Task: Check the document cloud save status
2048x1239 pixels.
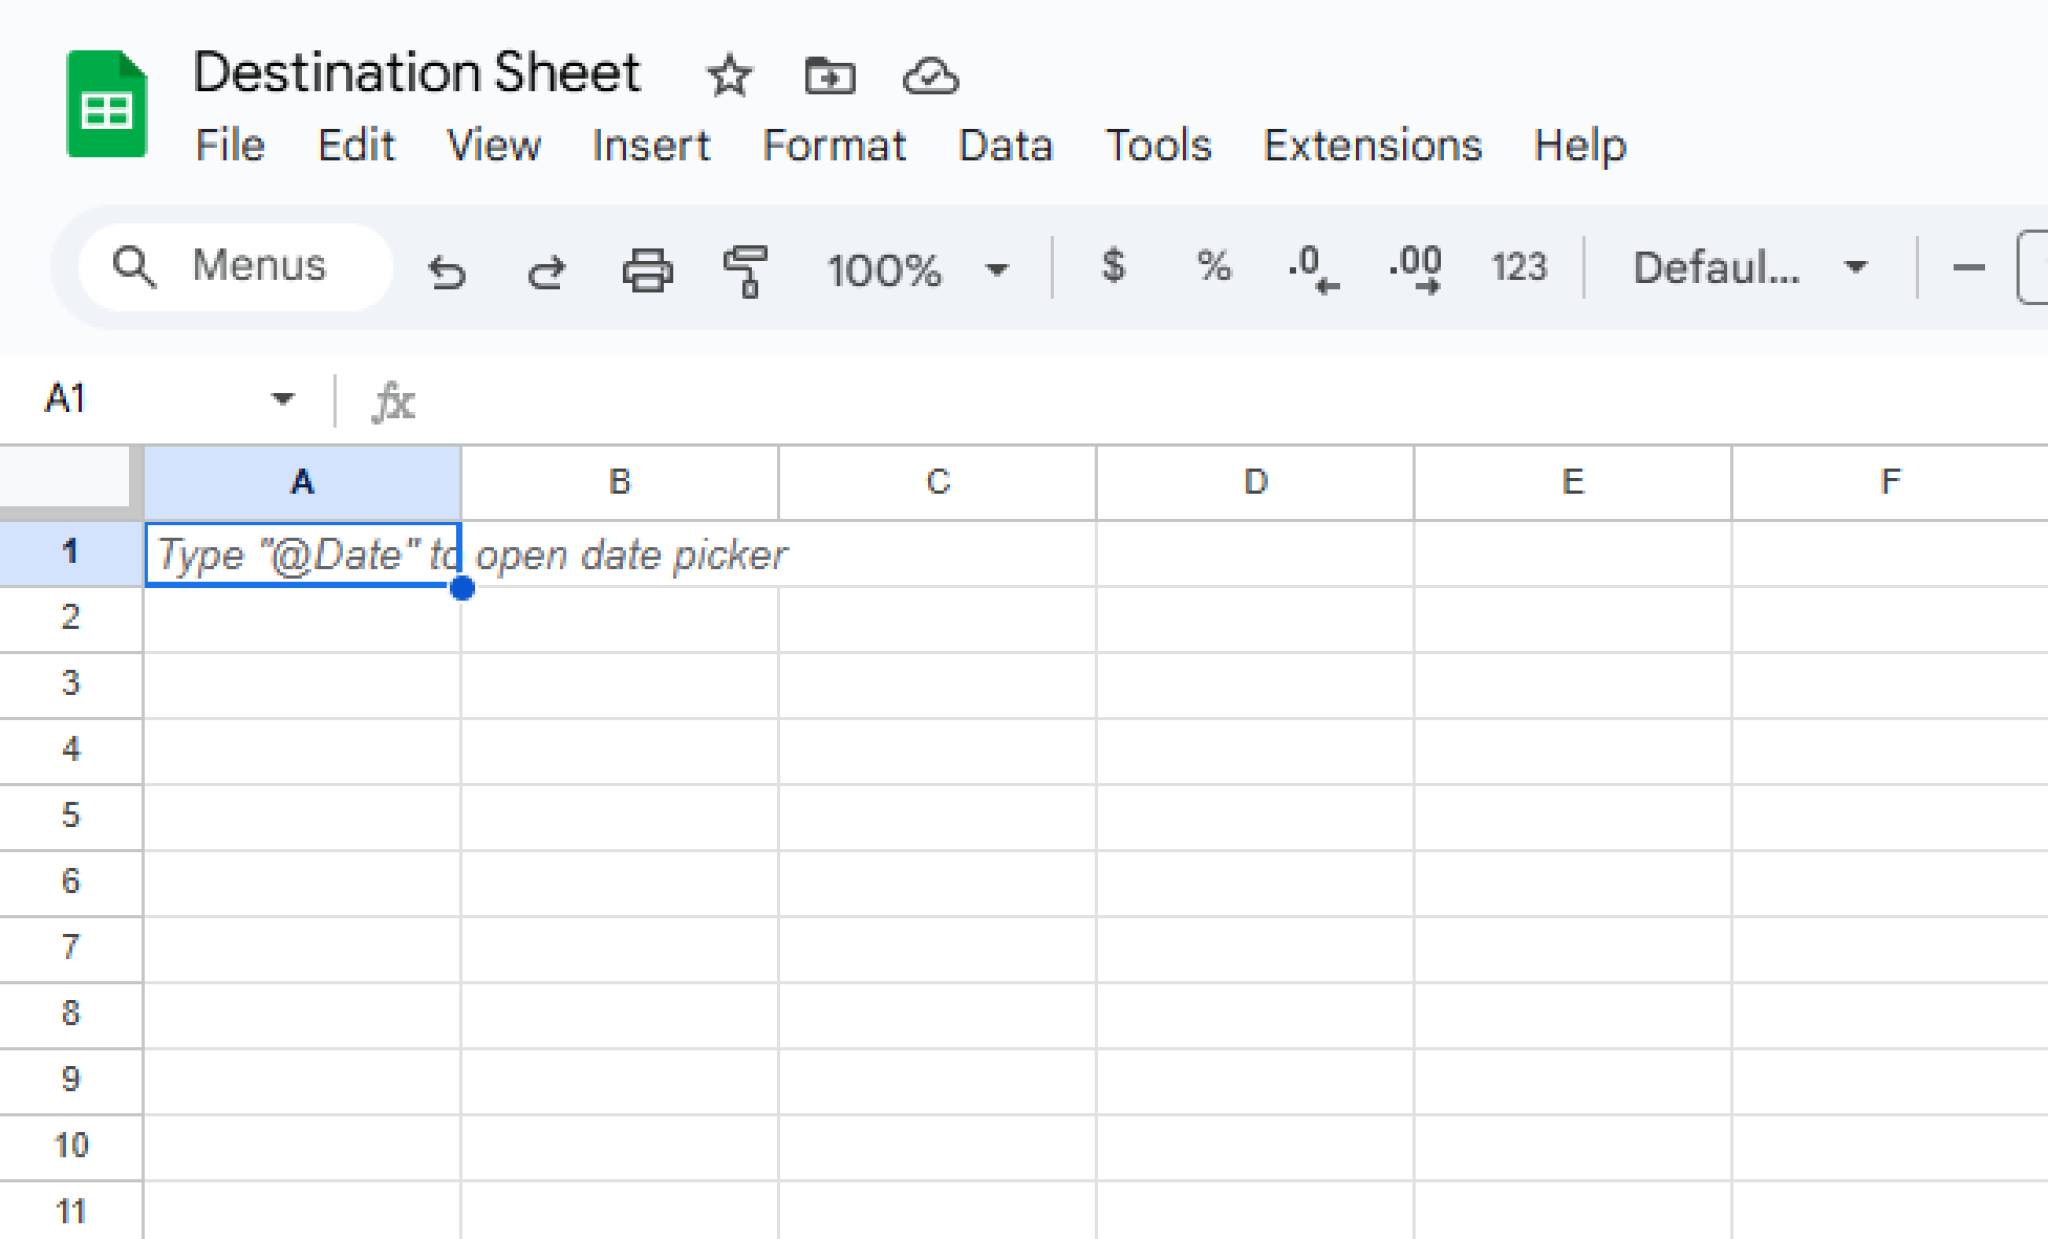Action: (x=929, y=75)
